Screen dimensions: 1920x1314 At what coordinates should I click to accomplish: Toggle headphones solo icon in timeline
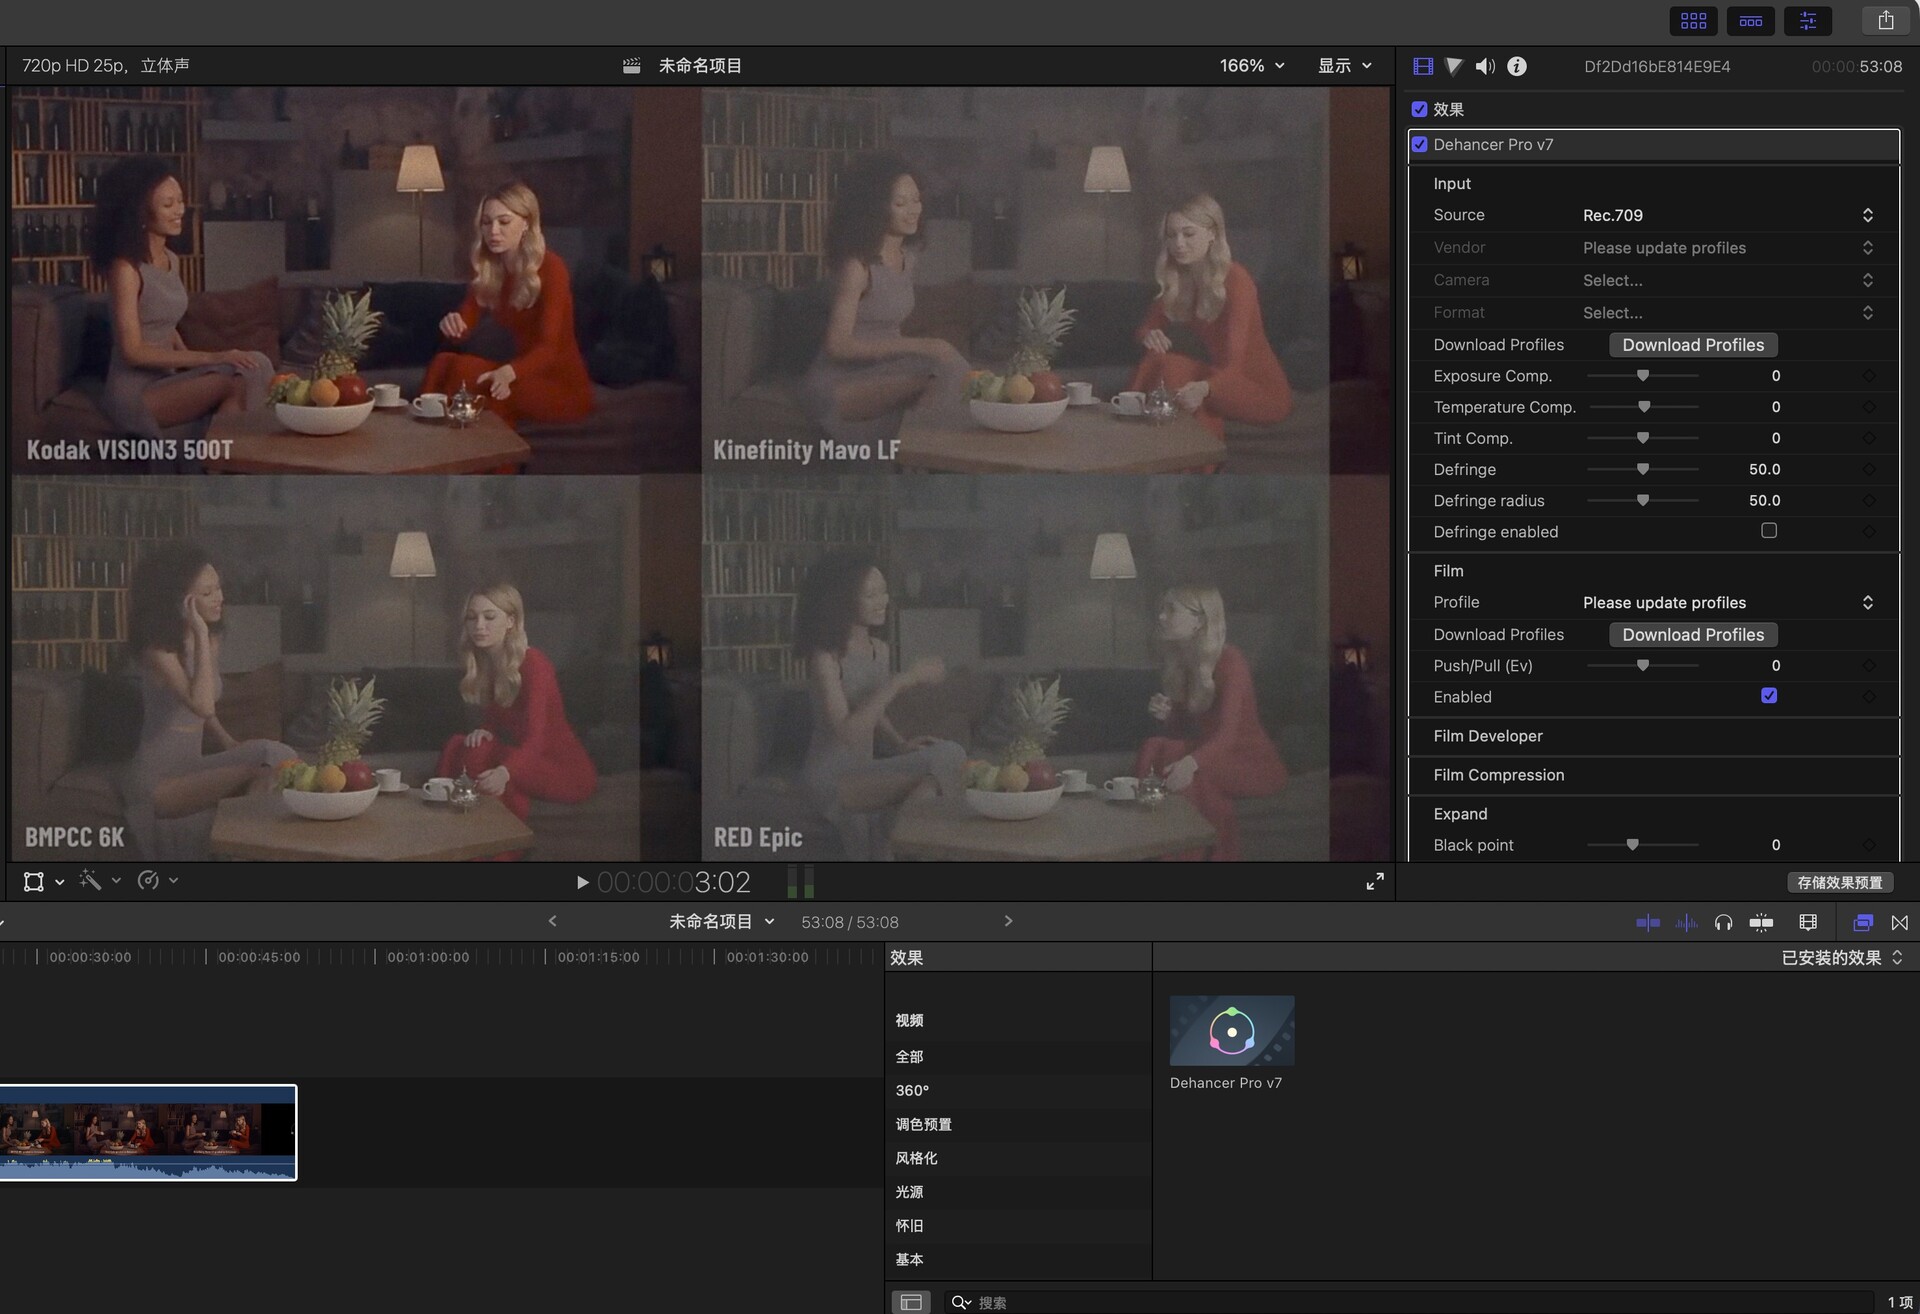pos(1723,922)
